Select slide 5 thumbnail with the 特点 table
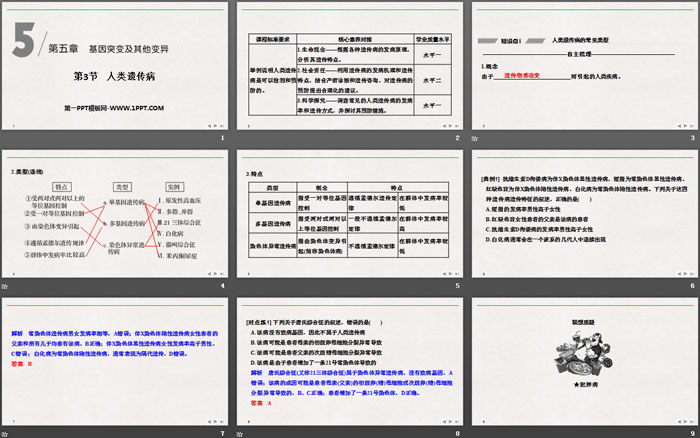The width and height of the screenshot is (700, 438). point(350,214)
